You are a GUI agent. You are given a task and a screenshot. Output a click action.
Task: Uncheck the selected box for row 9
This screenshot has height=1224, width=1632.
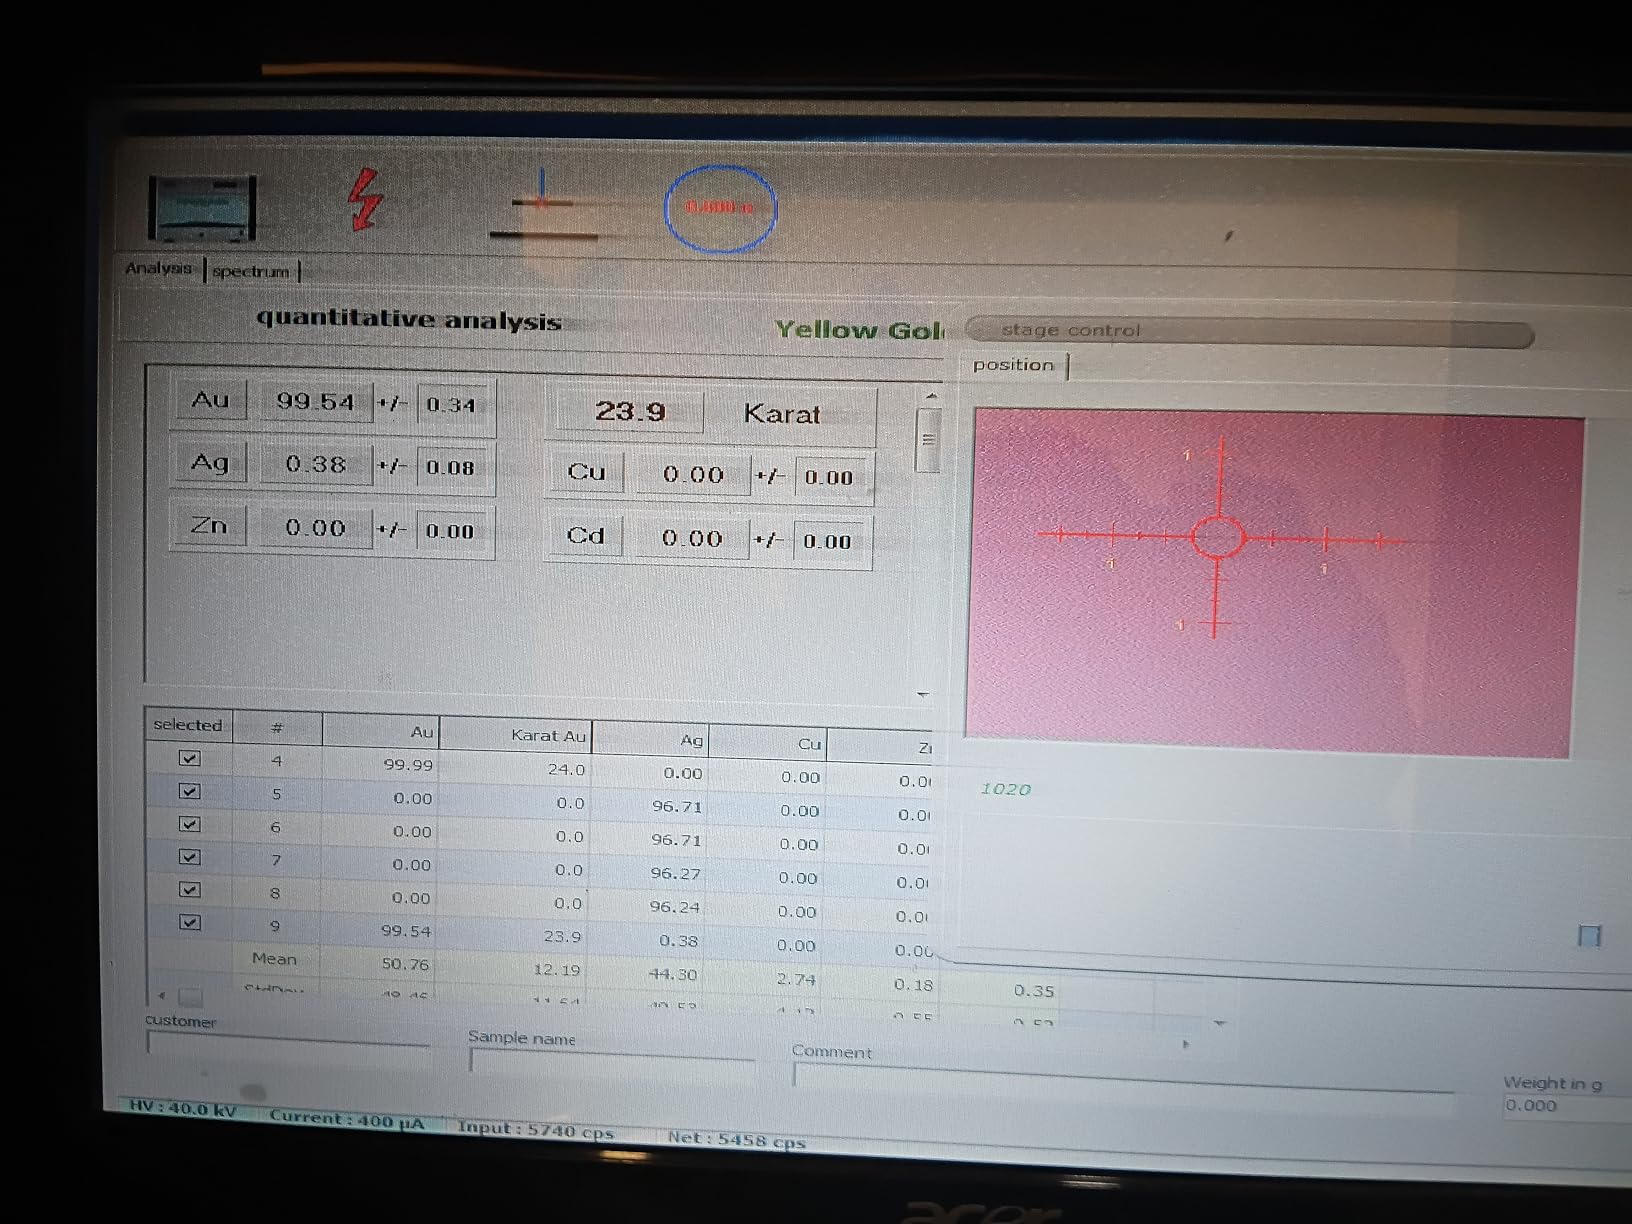(x=189, y=922)
